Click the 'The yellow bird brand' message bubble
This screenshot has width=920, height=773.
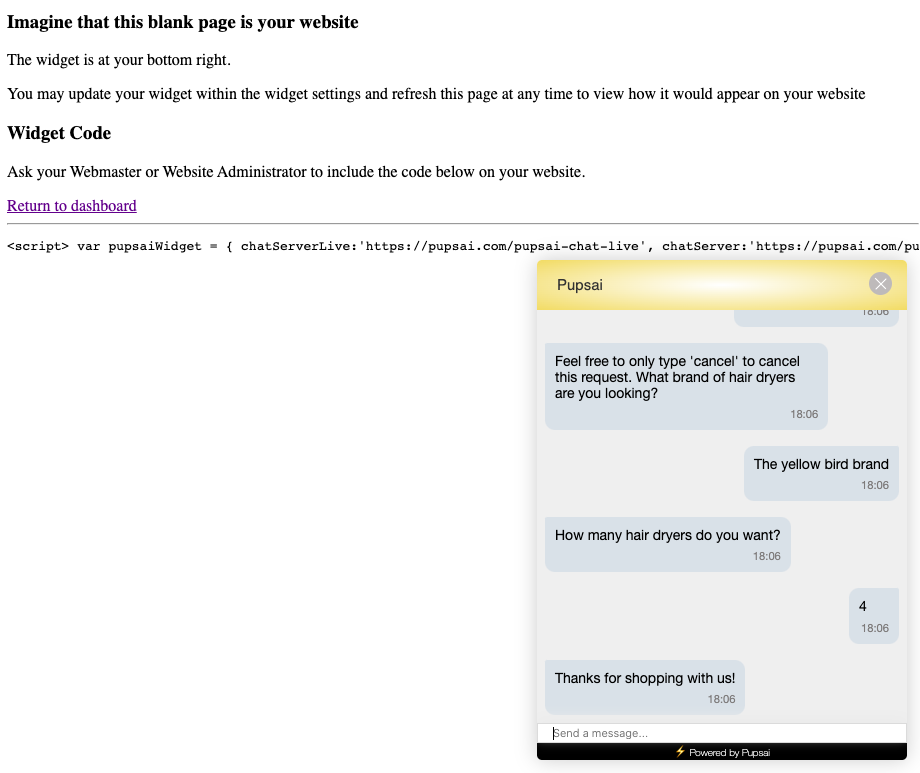tap(821, 465)
